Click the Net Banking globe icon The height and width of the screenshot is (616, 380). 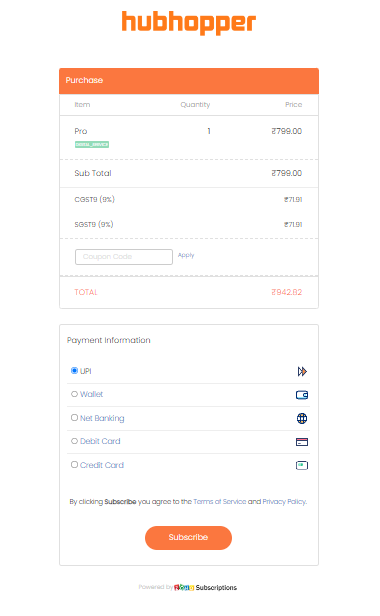pyautogui.click(x=302, y=418)
